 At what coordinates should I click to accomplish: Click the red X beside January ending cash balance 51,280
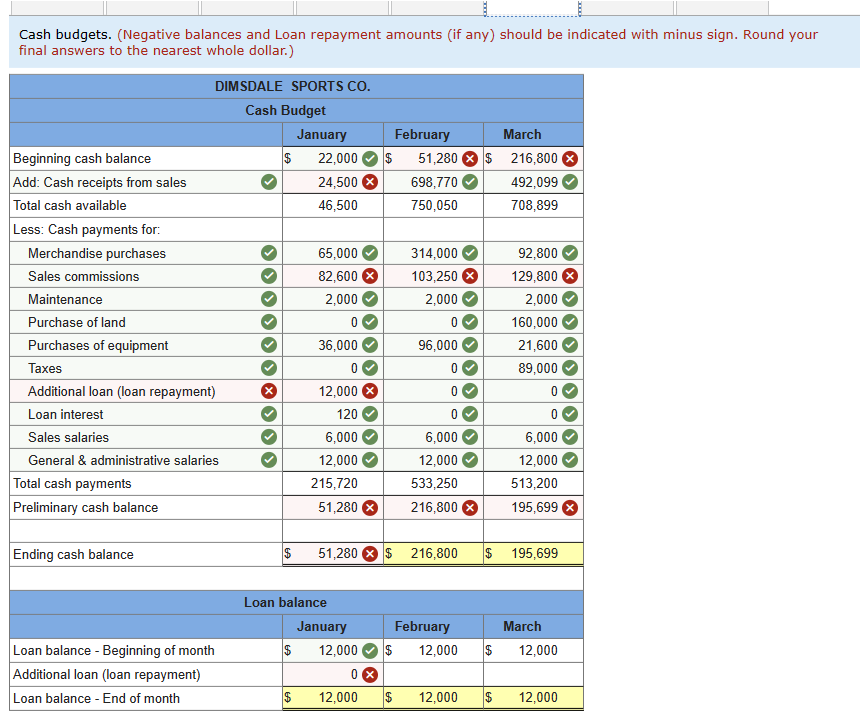(370, 553)
